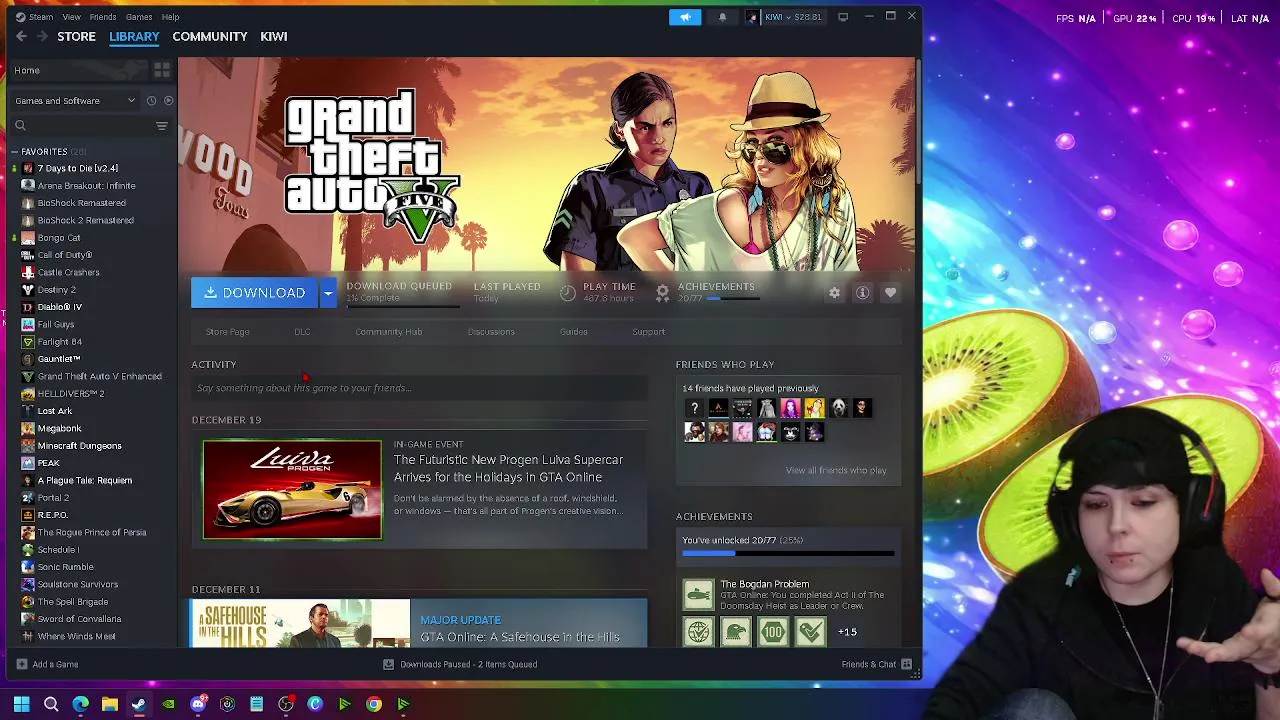Open the Games menu
1280x720 pixels.
tap(139, 17)
